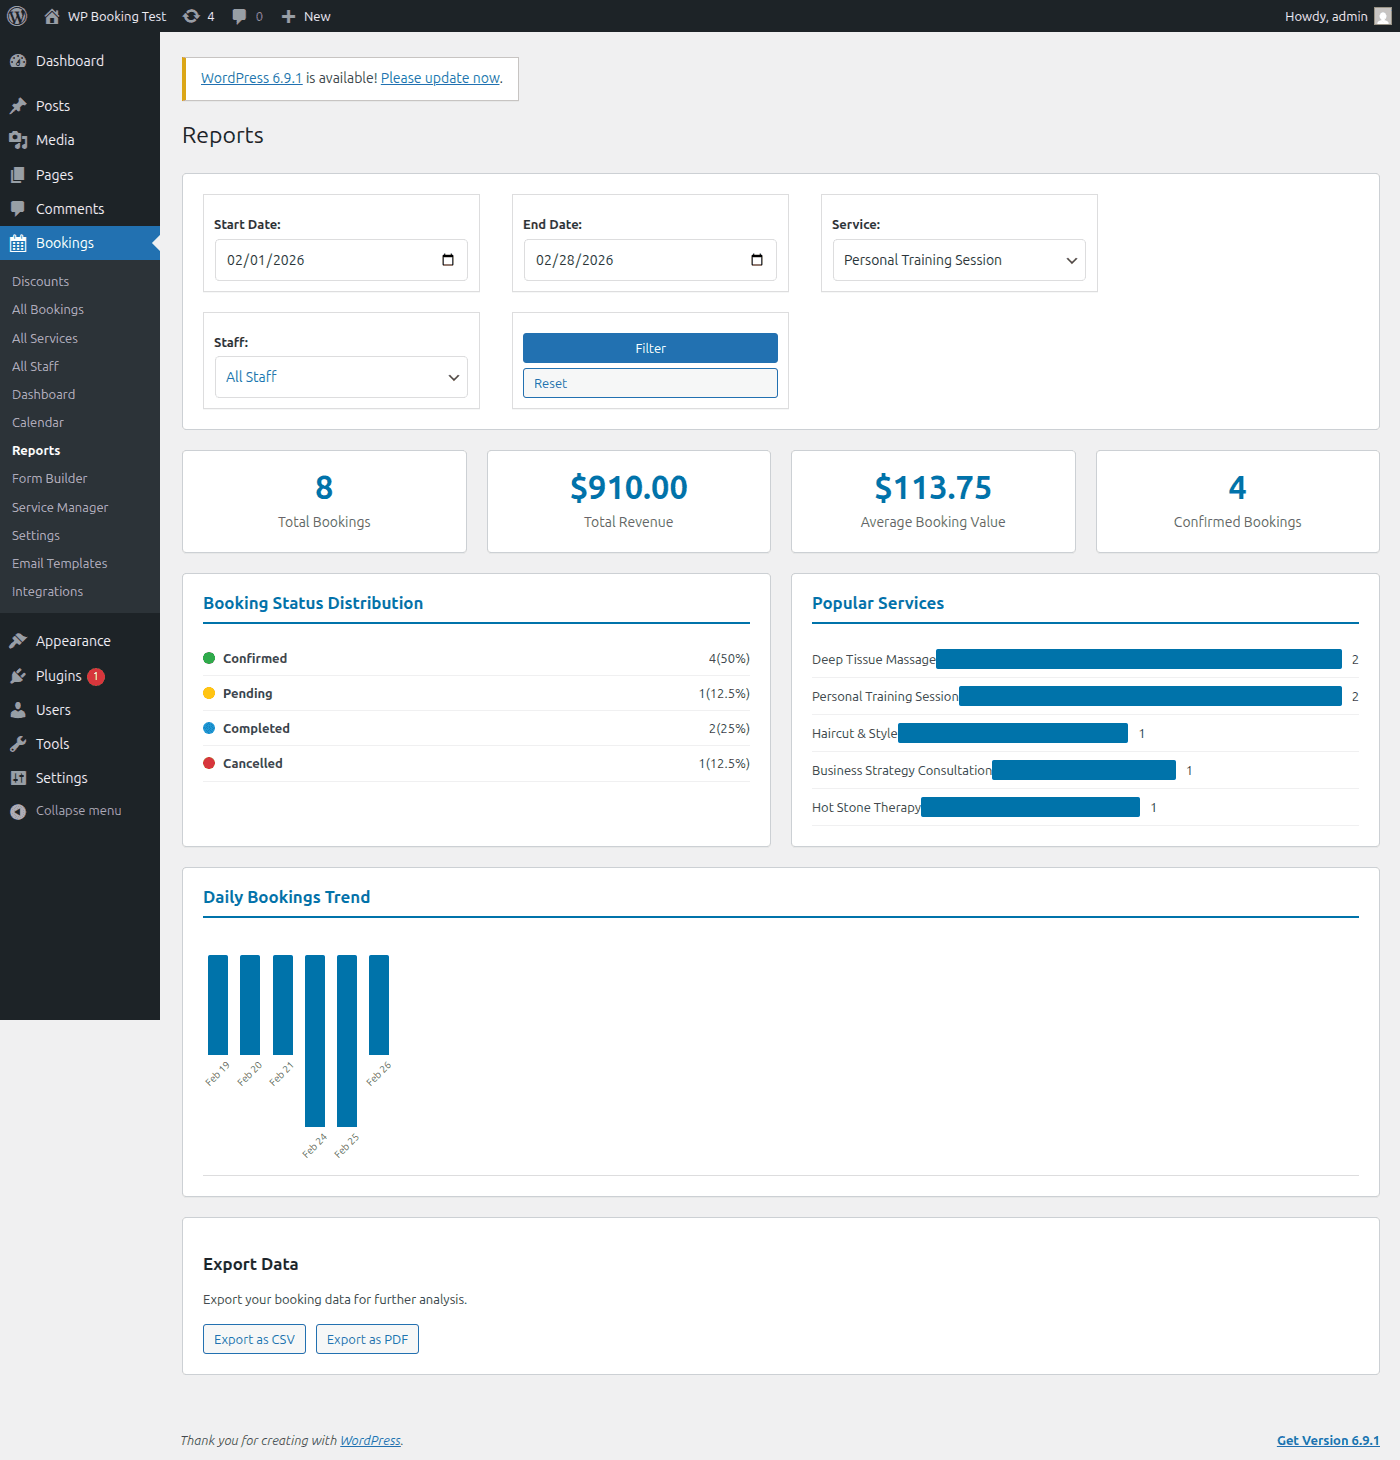Open the Service dropdown

click(x=958, y=260)
